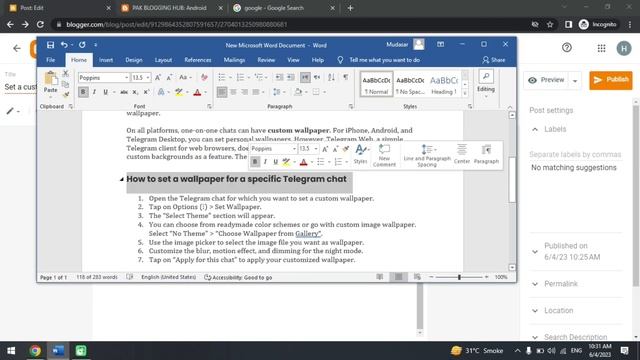640x360 pixels.
Task: Click Word zoom slider handle
Action: click(459, 277)
